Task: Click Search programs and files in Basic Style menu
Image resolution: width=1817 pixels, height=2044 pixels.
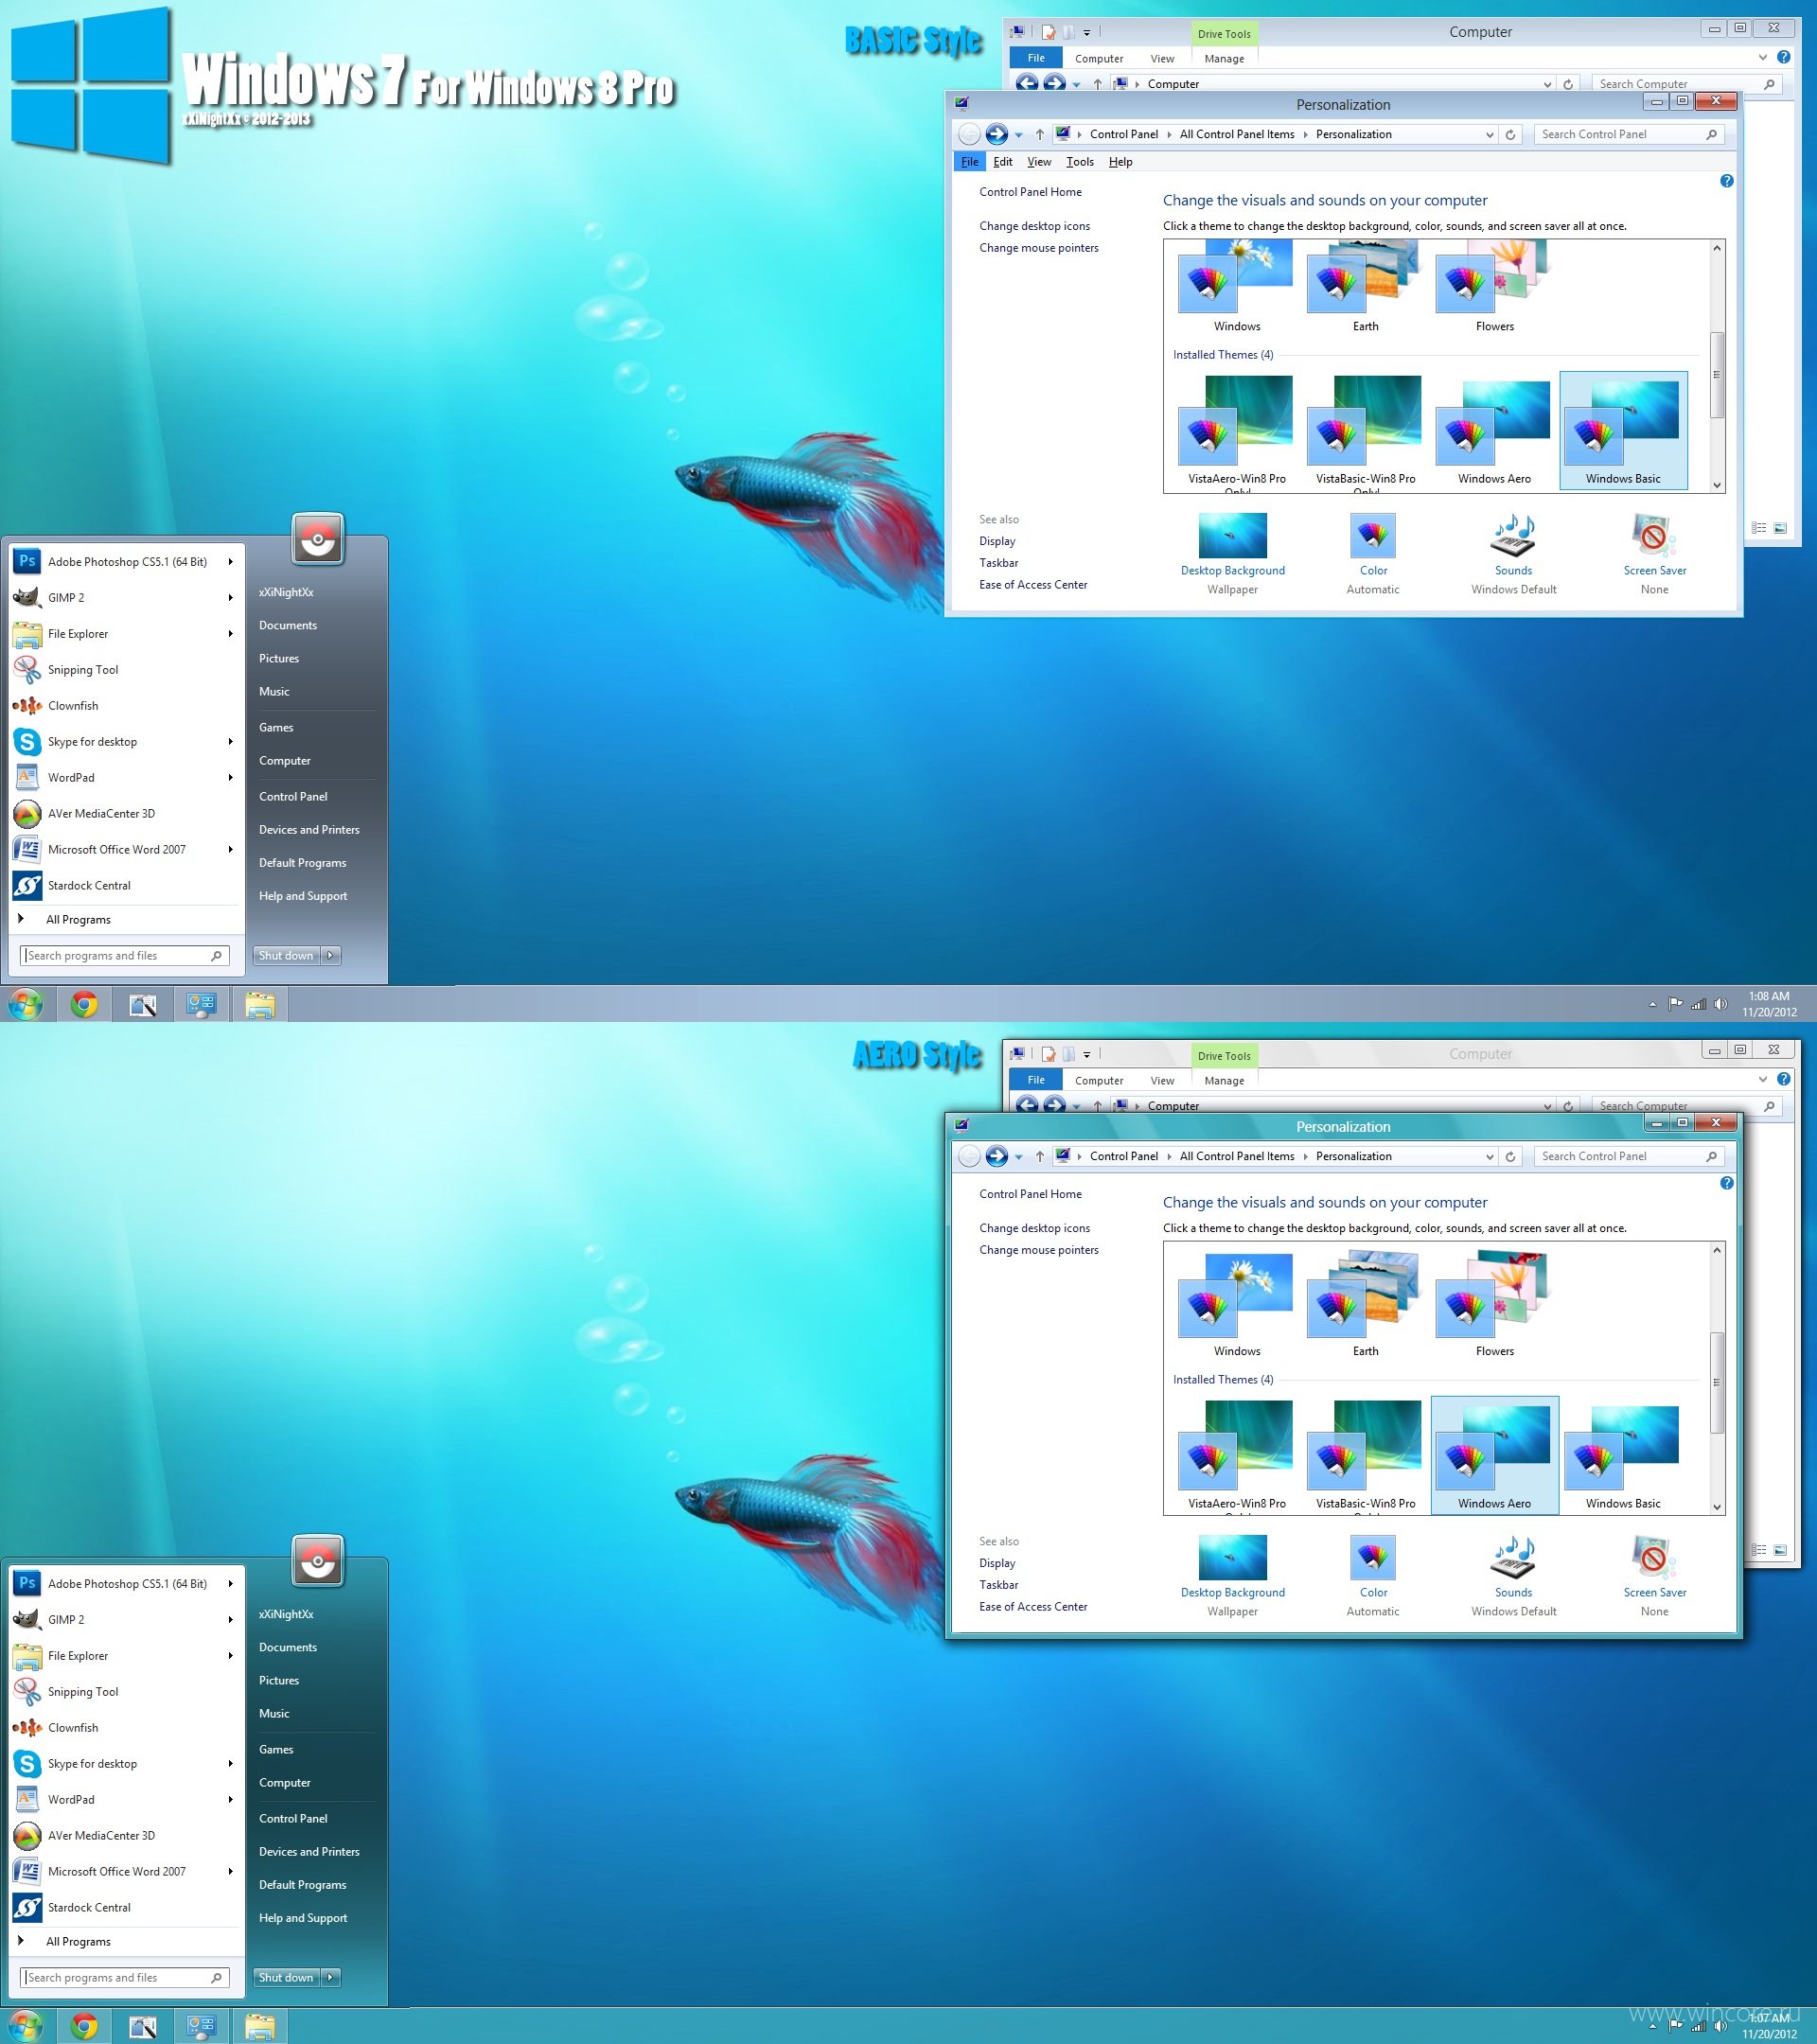Action: click(125, 956)
